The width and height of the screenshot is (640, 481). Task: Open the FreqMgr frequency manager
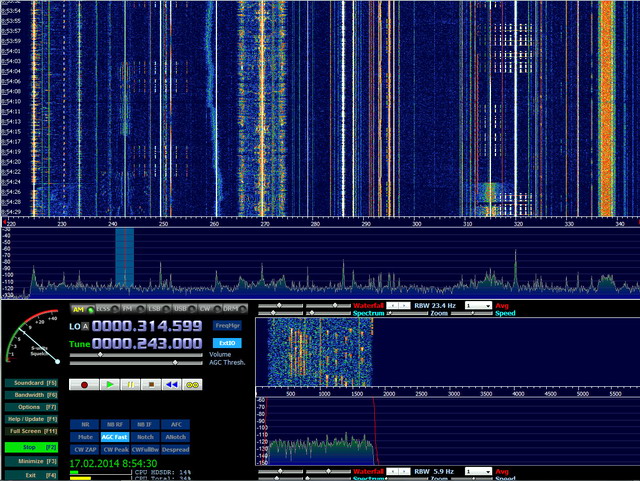coord(227,326)
